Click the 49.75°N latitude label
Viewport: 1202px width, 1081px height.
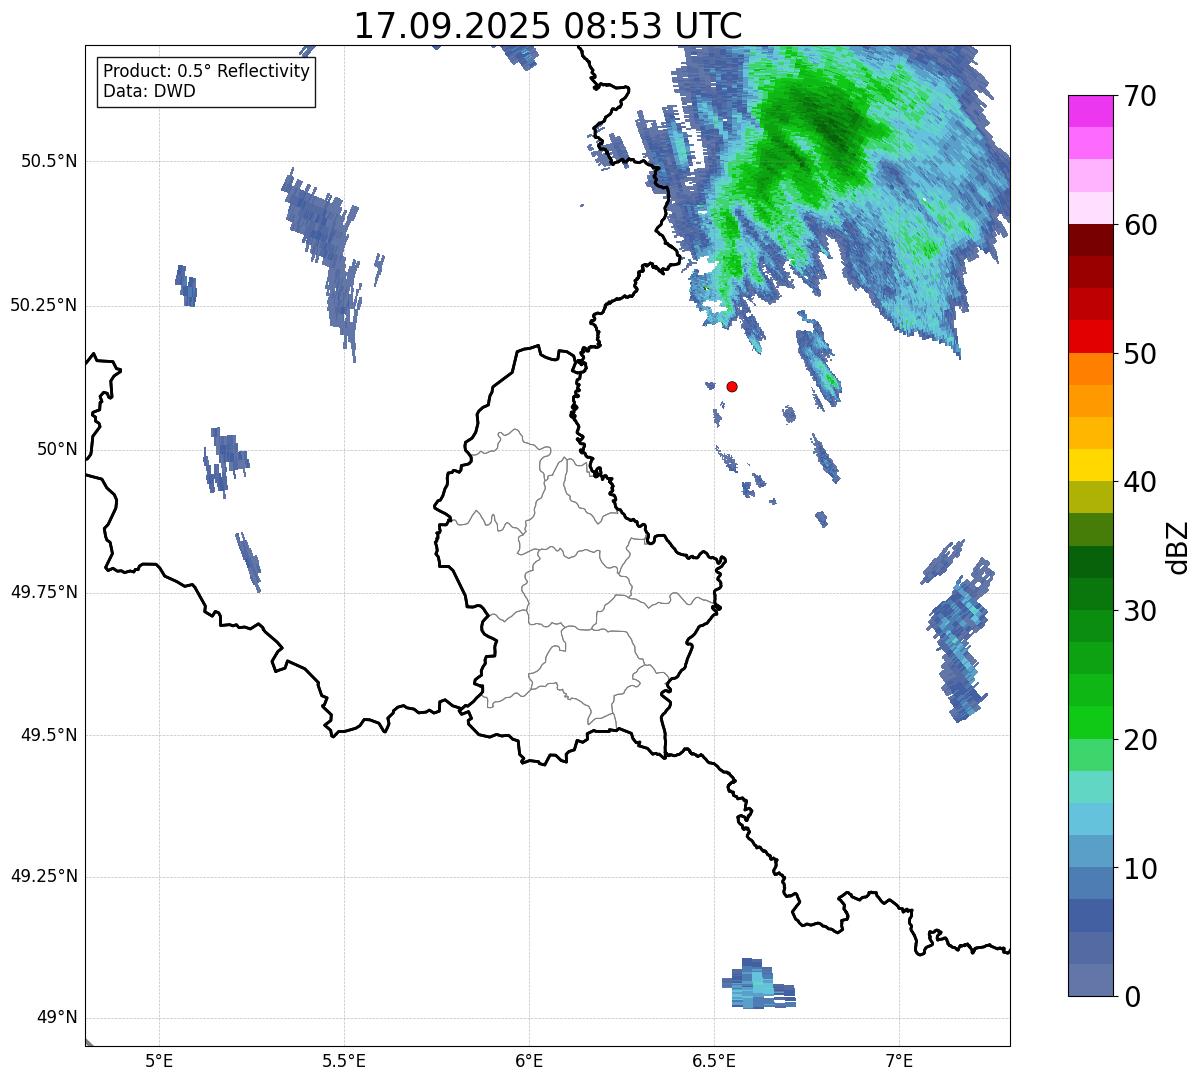point(44,592)
